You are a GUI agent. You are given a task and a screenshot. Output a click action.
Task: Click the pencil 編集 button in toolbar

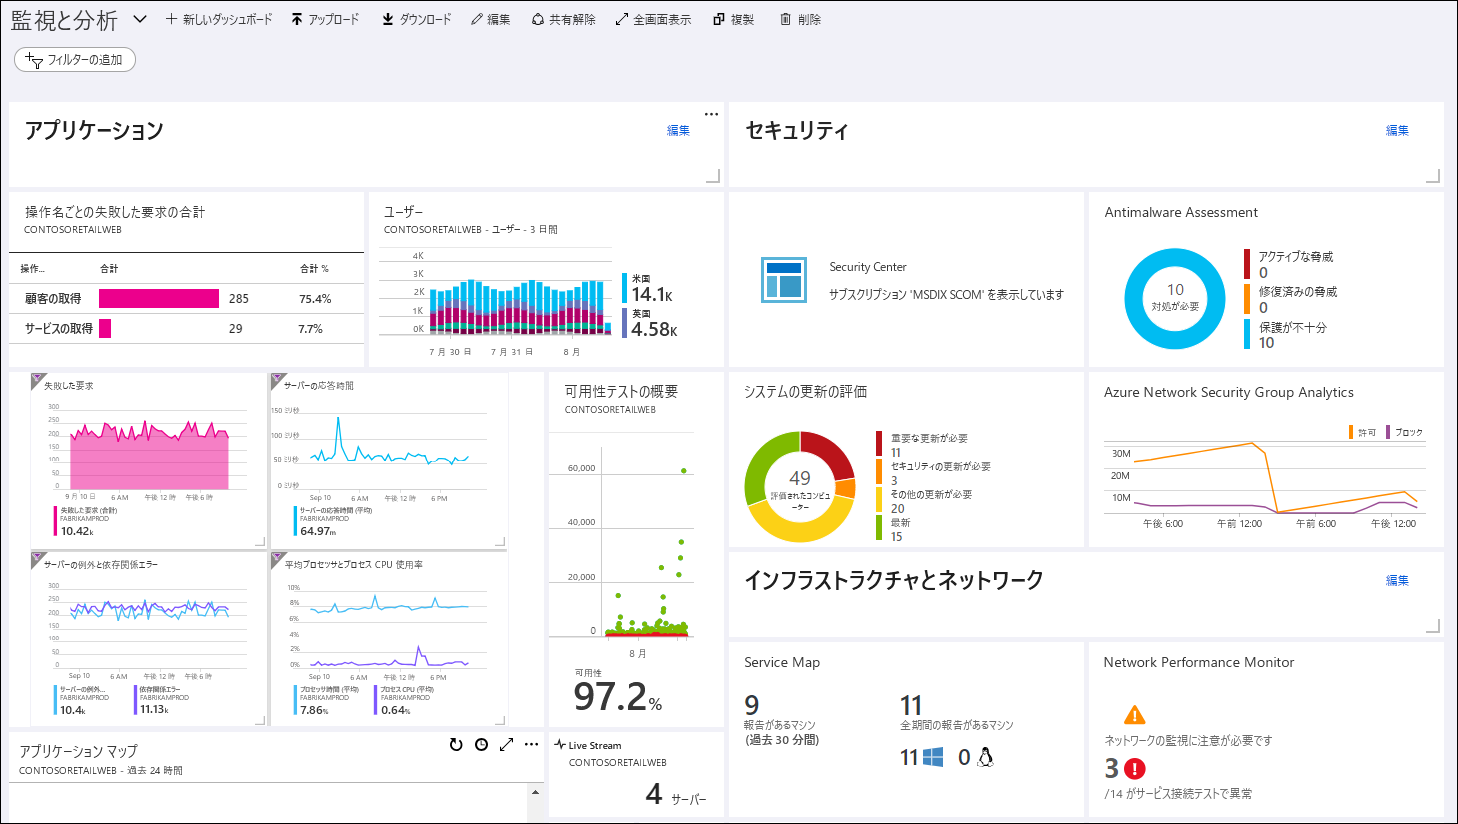pos(491,19)
